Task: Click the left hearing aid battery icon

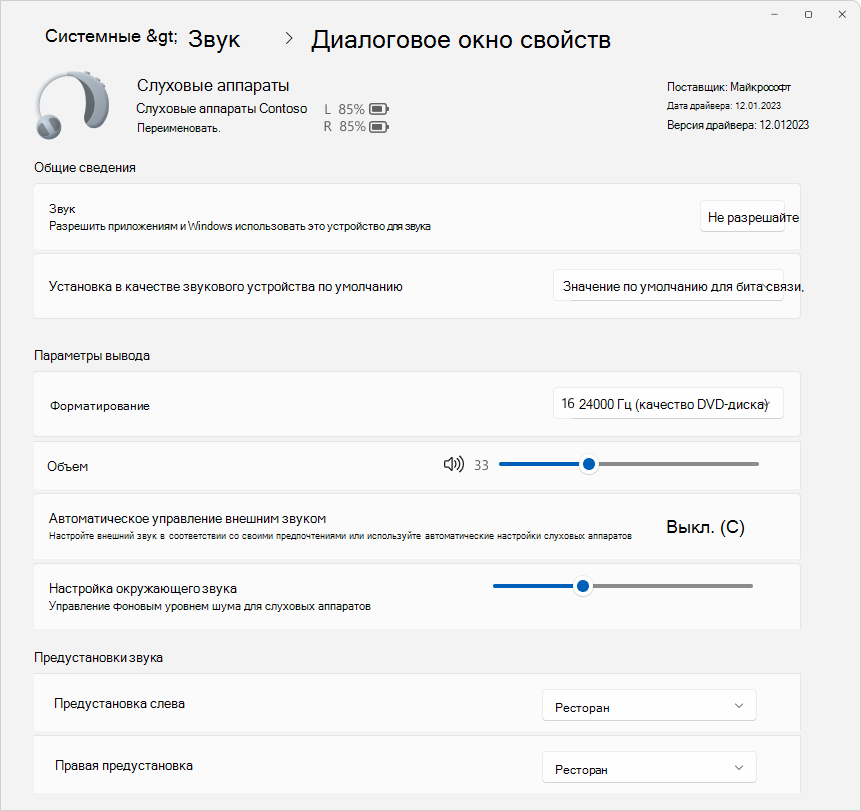Action: point(379,109)
